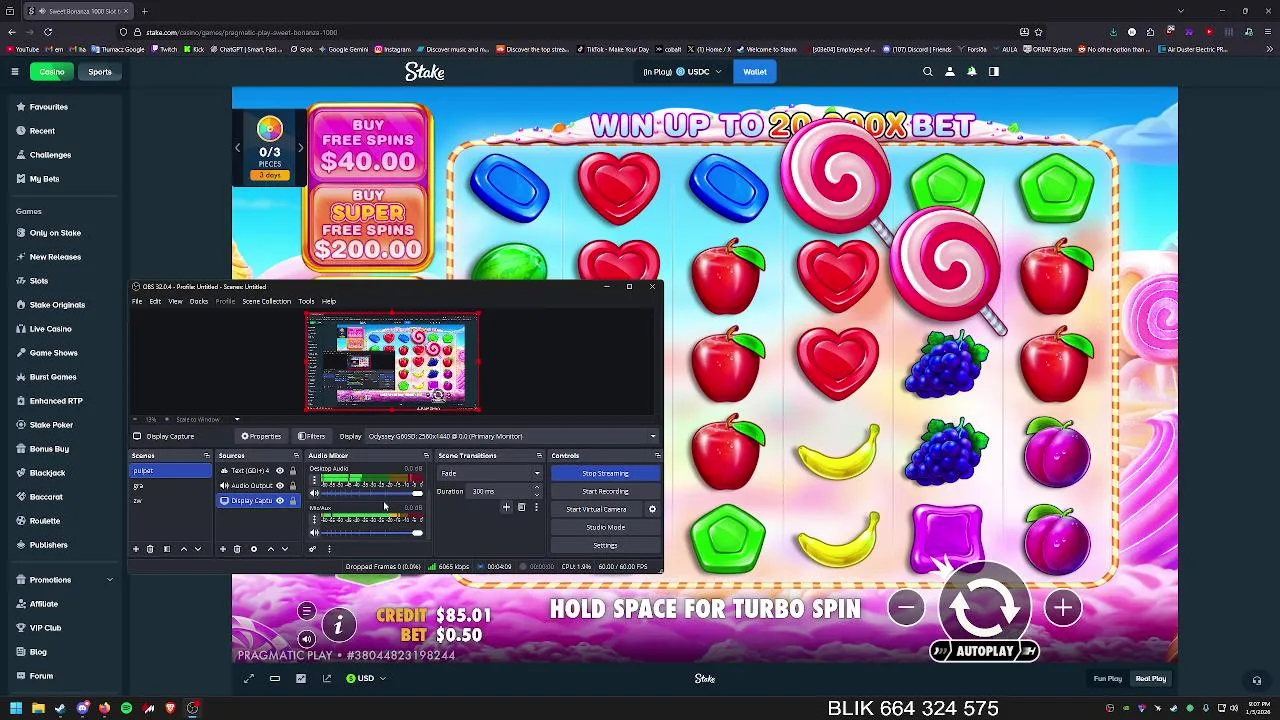1280x720 pixels.
Task: Adjust Mic/Aux volume slider
Action: pyautogui.click(x=371, y=533)
